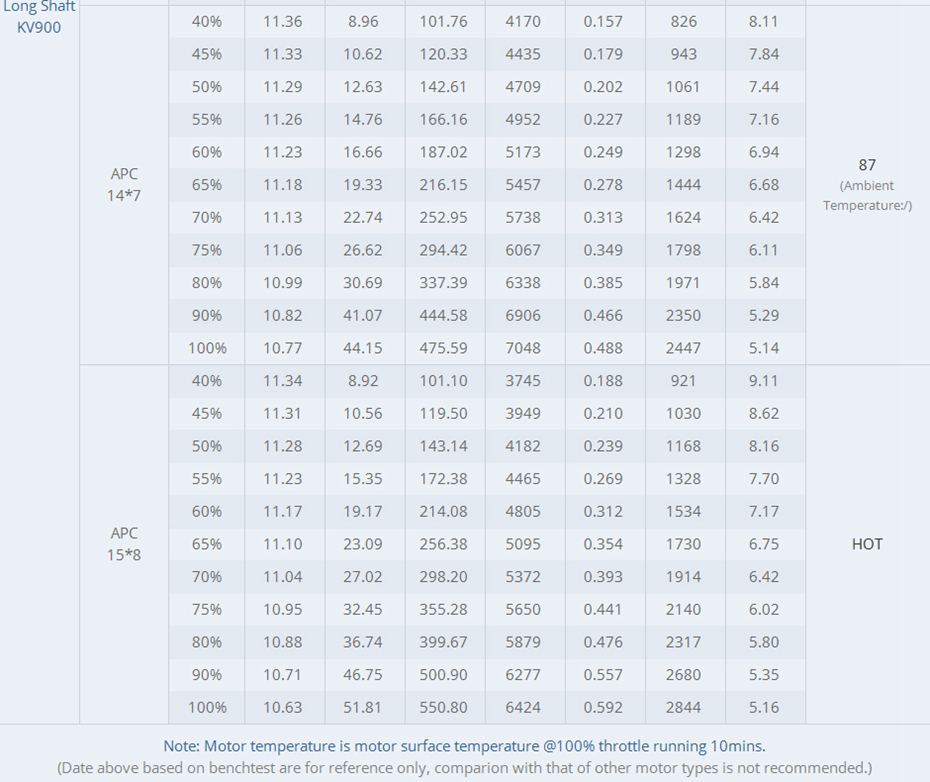Select the 4170 RPM cell
930x782 pixels.
click(523, 21)
